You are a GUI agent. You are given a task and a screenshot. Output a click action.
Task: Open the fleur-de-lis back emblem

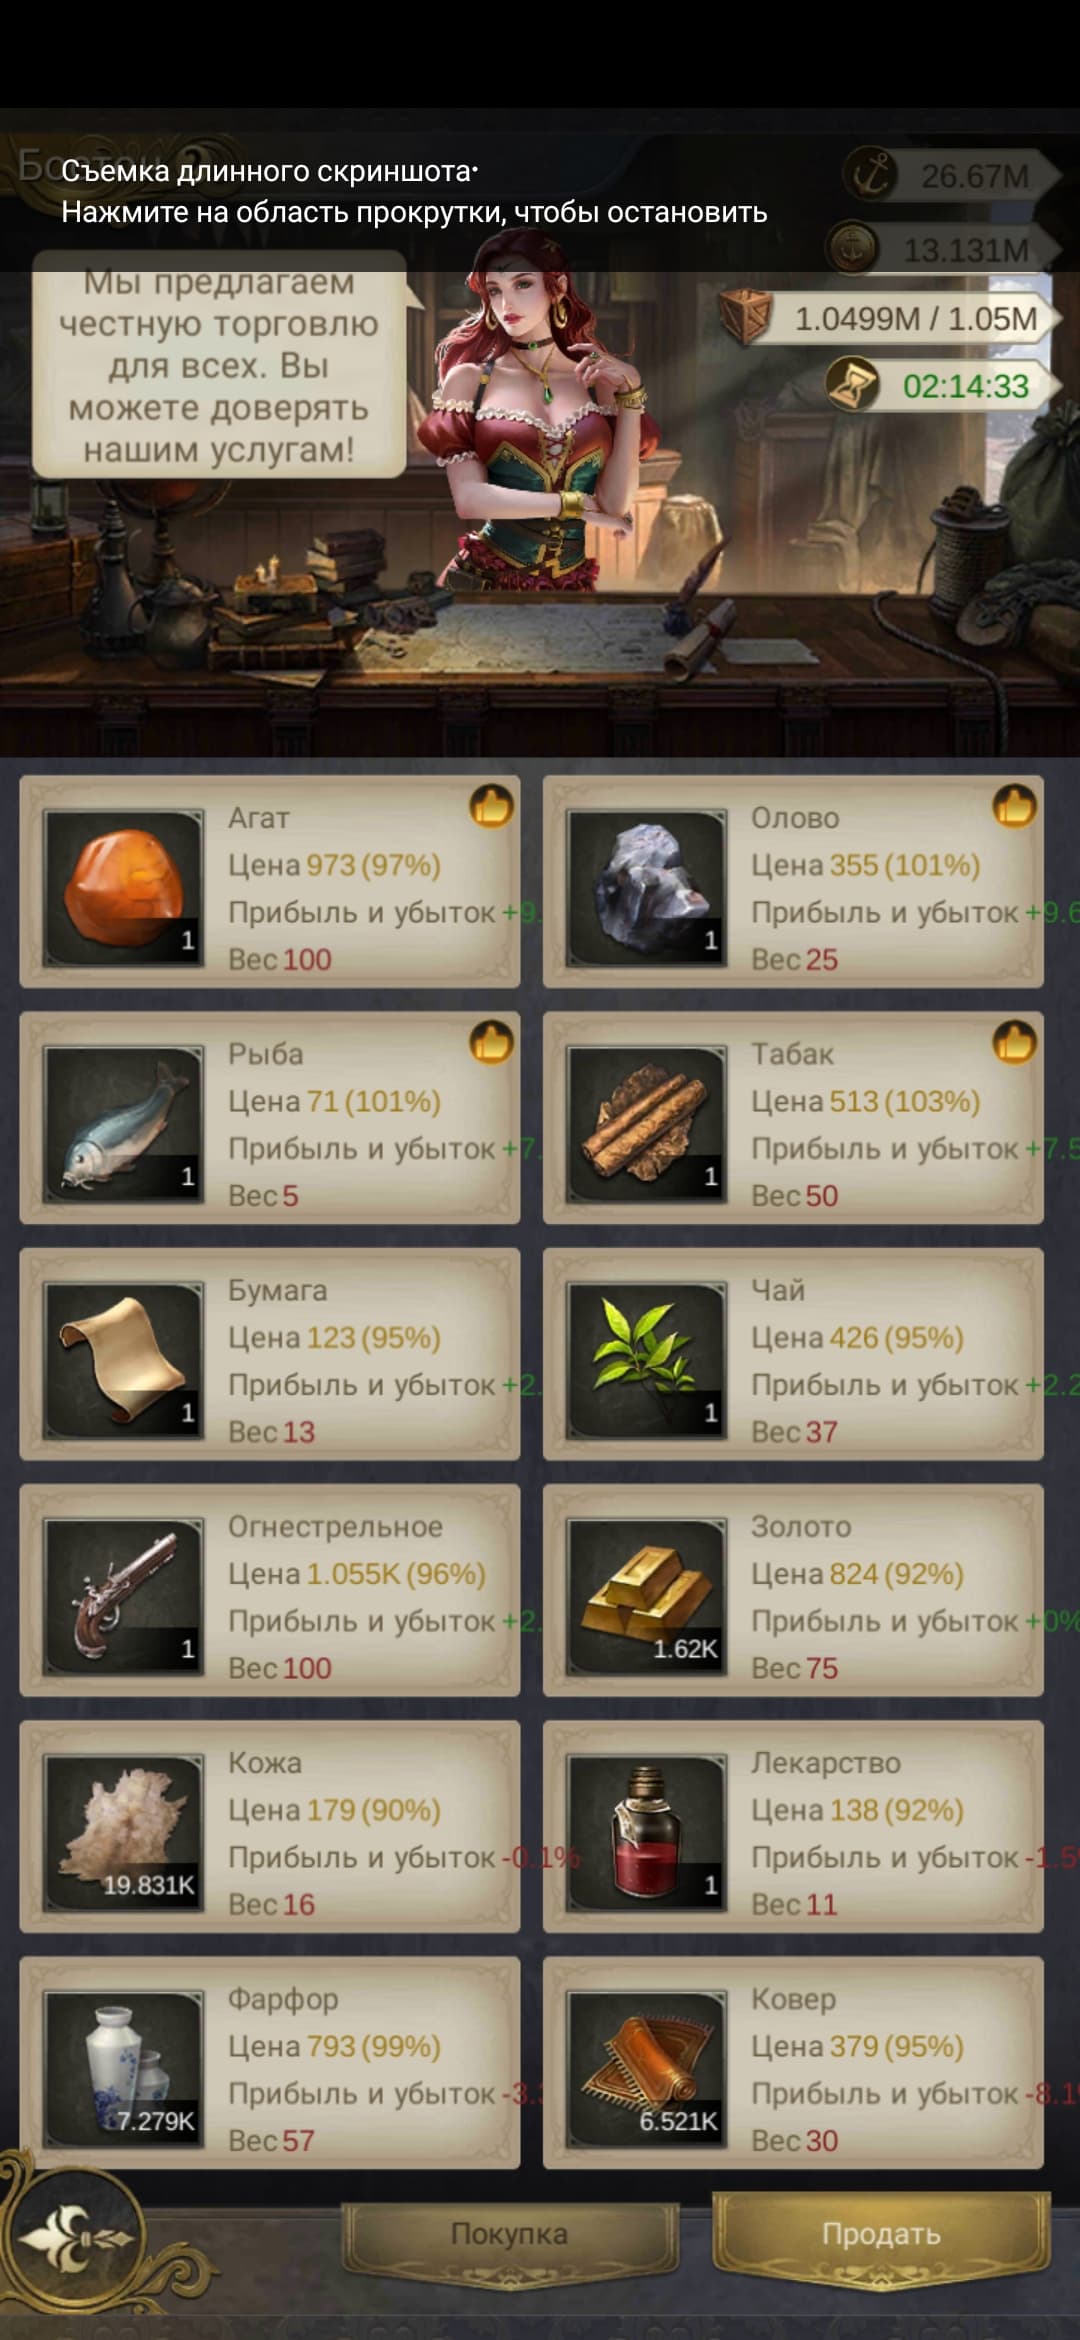75,2236
